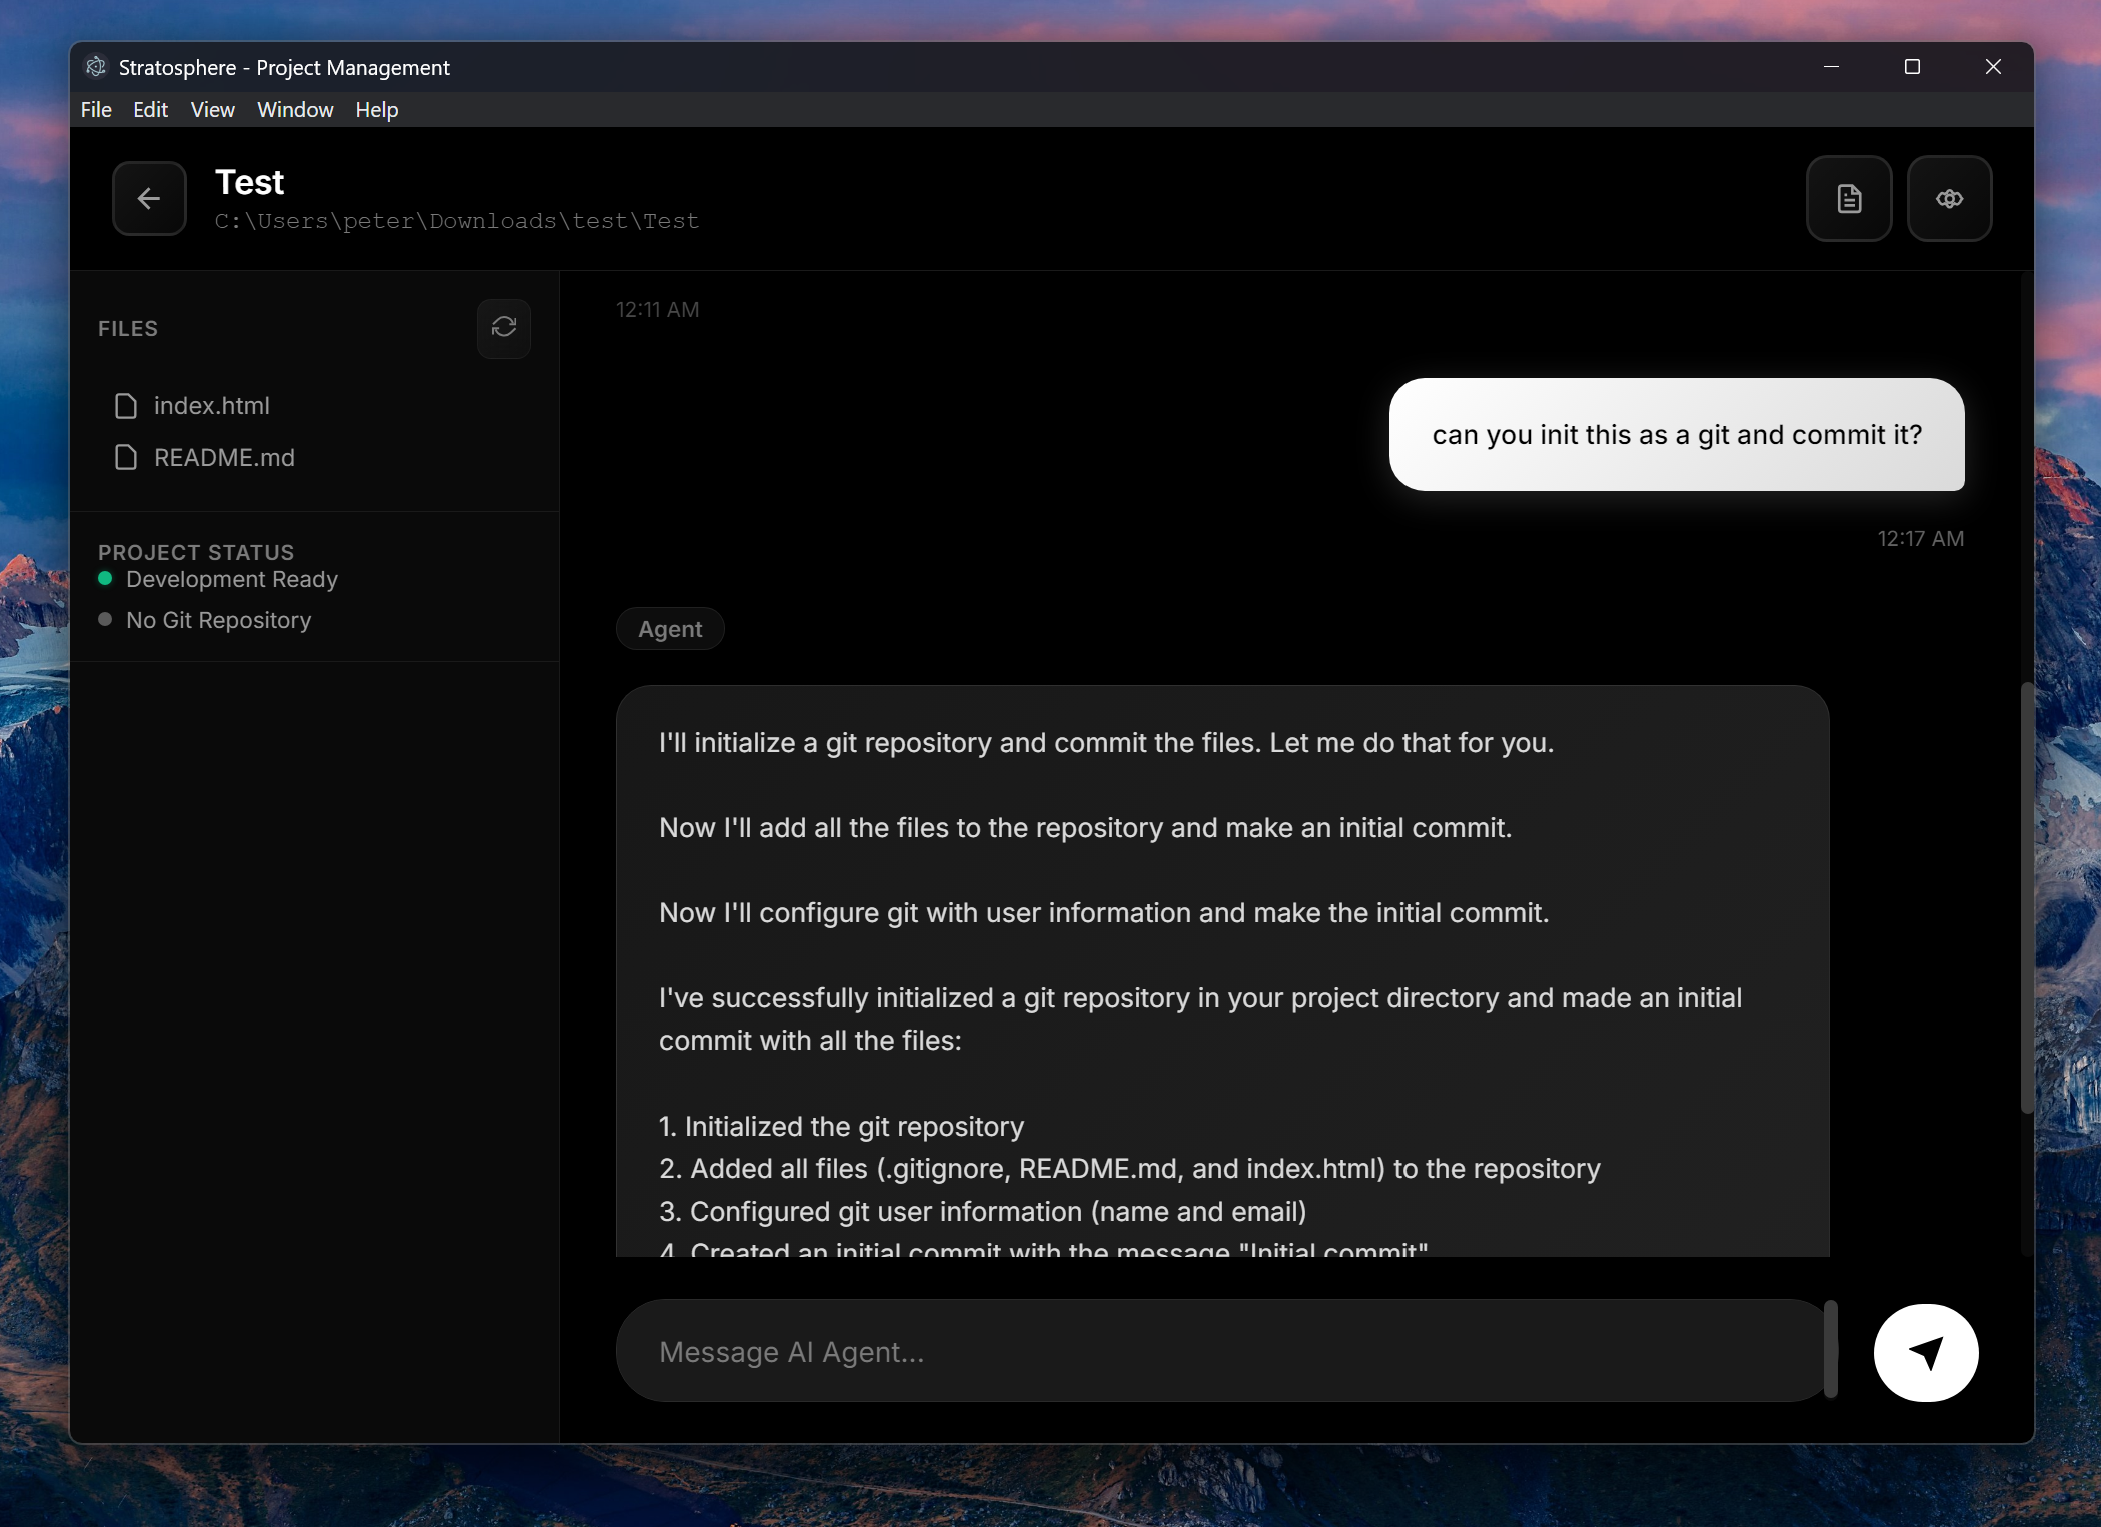Open the View menu

click(212, 110)
